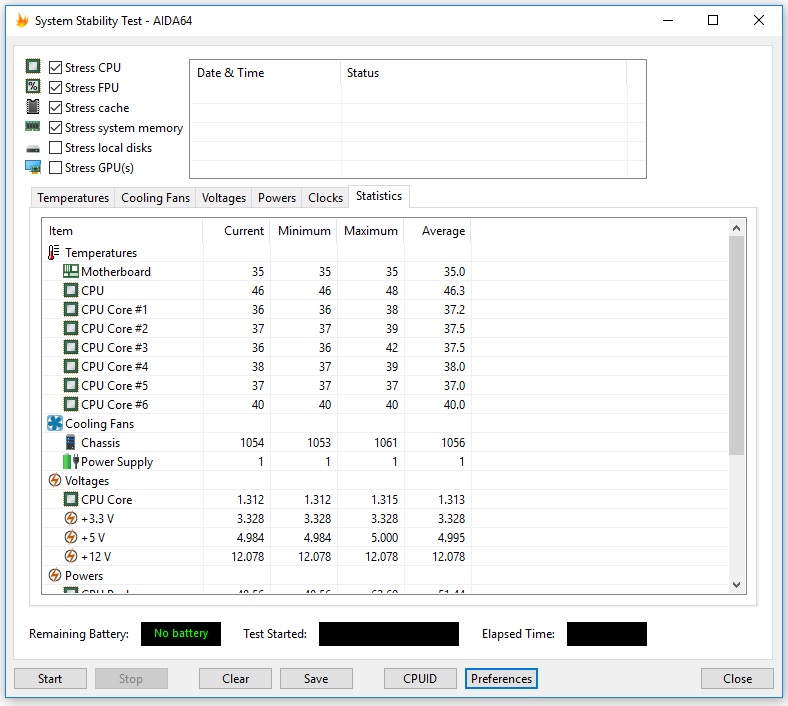Select the Motherboard row label
788x706 pixels.
click(116, 271)
